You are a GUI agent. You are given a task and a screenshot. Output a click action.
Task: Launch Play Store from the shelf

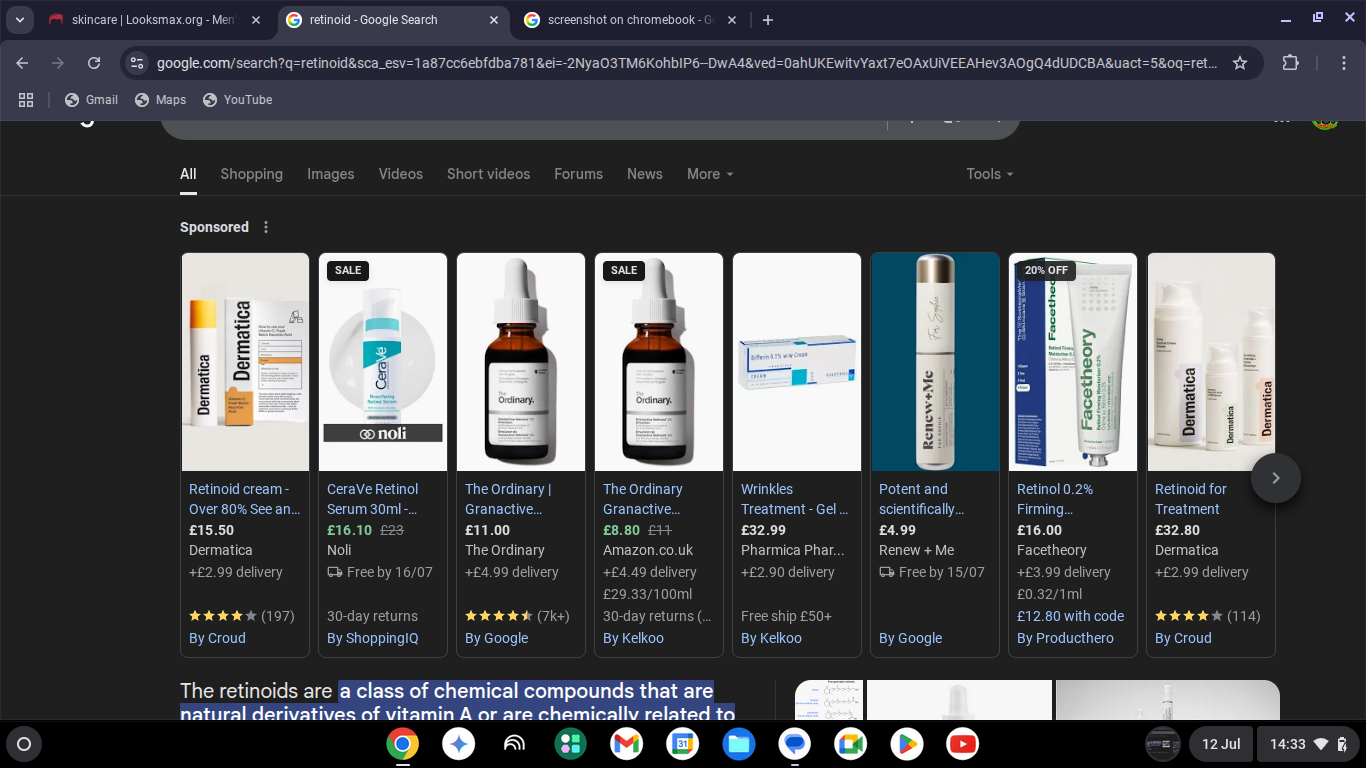(907, 744)
